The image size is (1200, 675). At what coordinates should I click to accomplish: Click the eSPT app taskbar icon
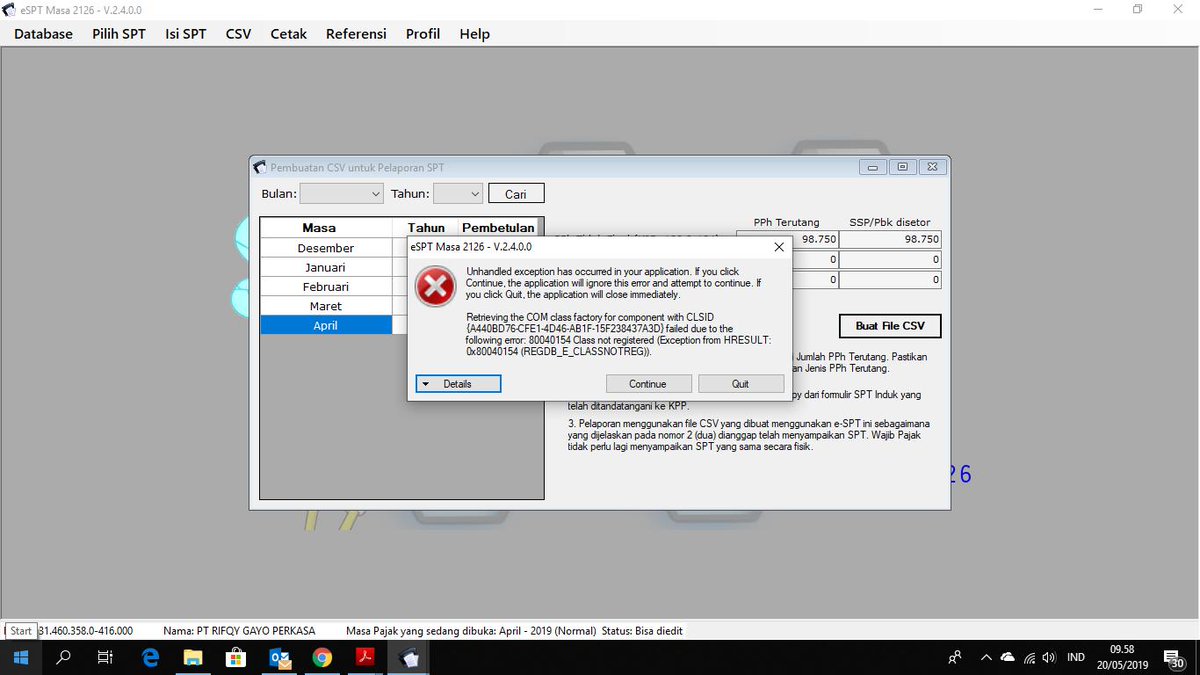tap(409, 658)
